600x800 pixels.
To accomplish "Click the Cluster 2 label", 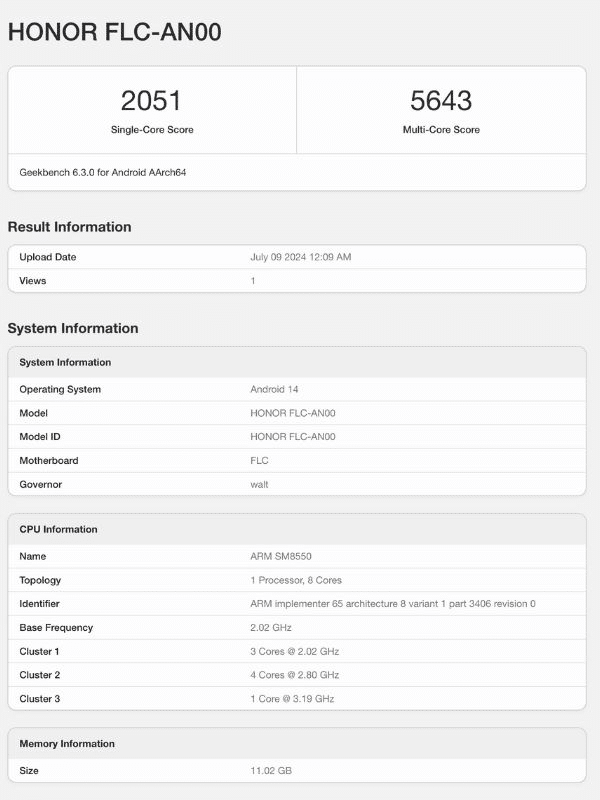I will tap(40, 675).
